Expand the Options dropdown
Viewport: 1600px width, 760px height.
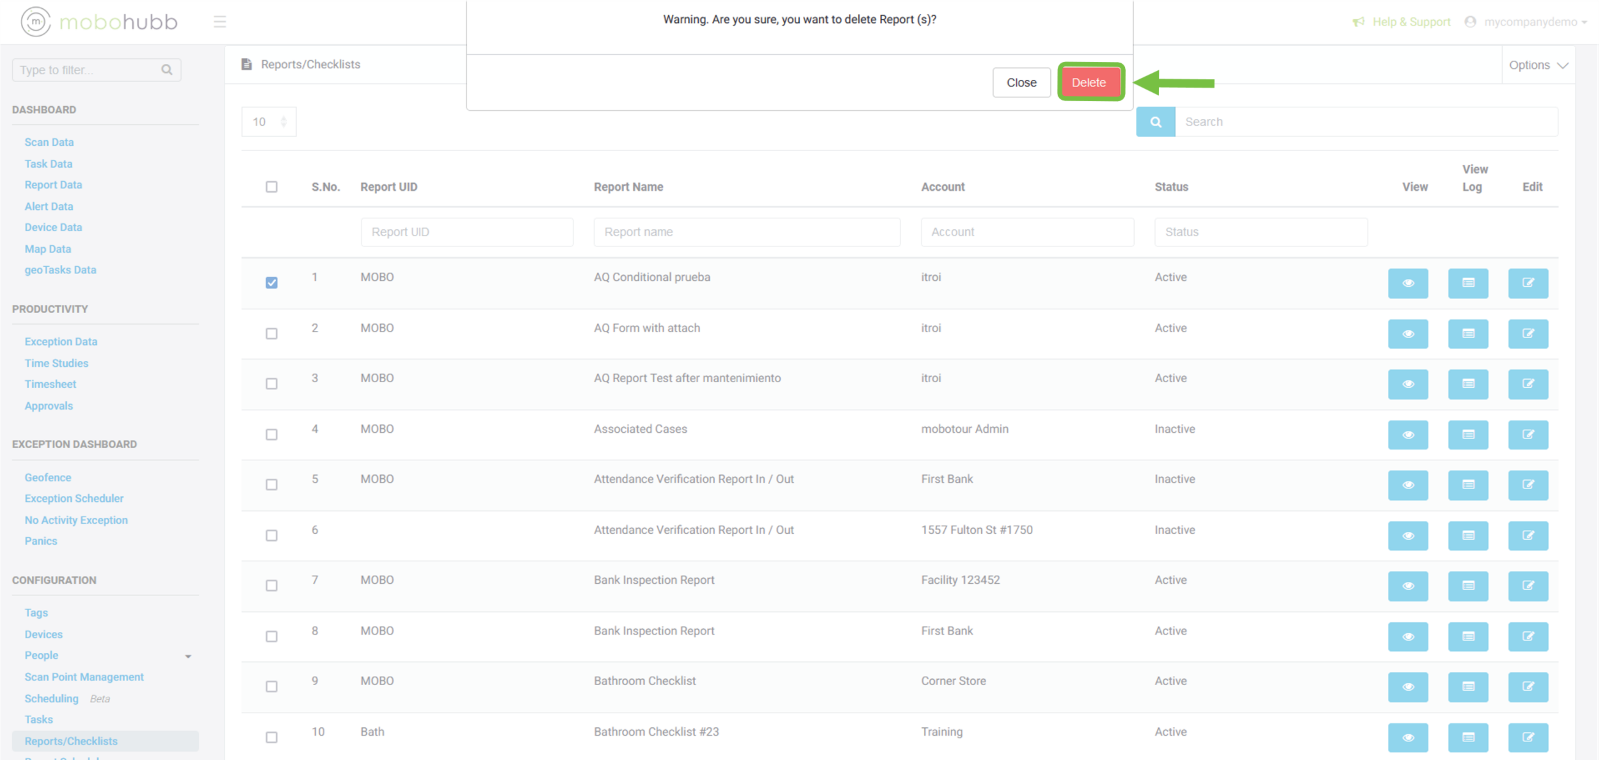(1537, 65)
